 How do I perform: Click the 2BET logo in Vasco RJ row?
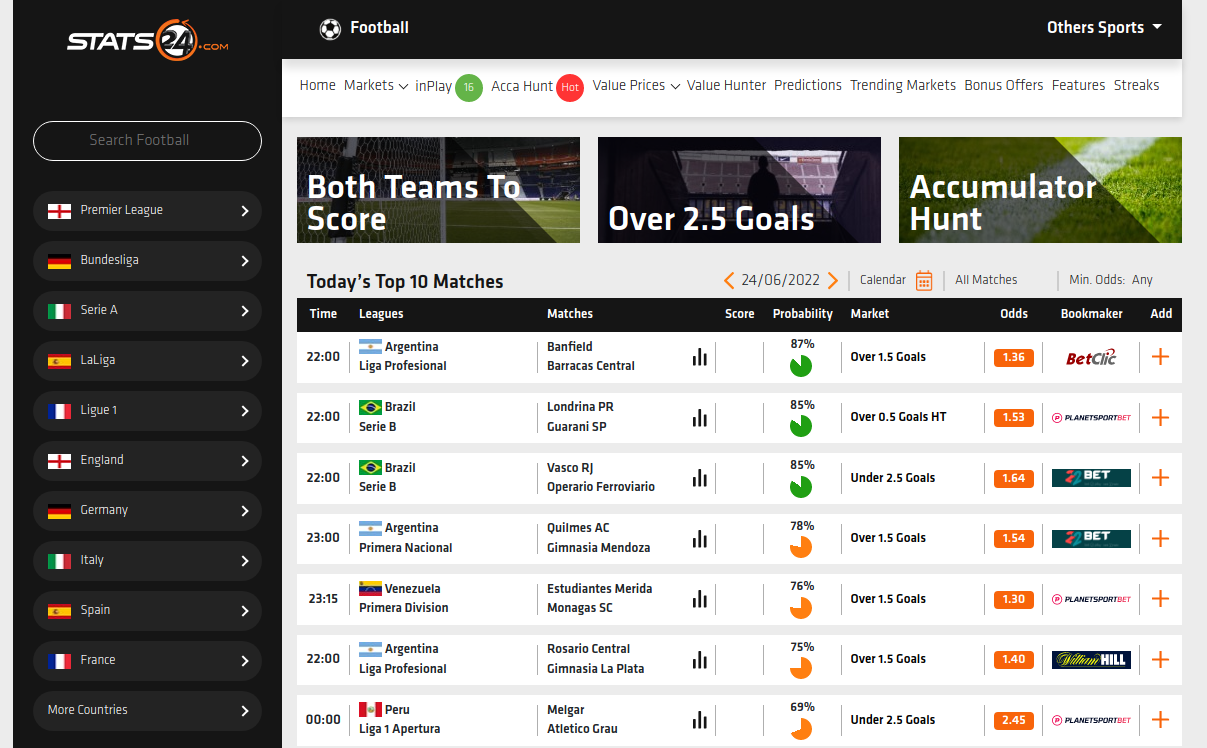pyautogui.click(x=1091, y=478)
